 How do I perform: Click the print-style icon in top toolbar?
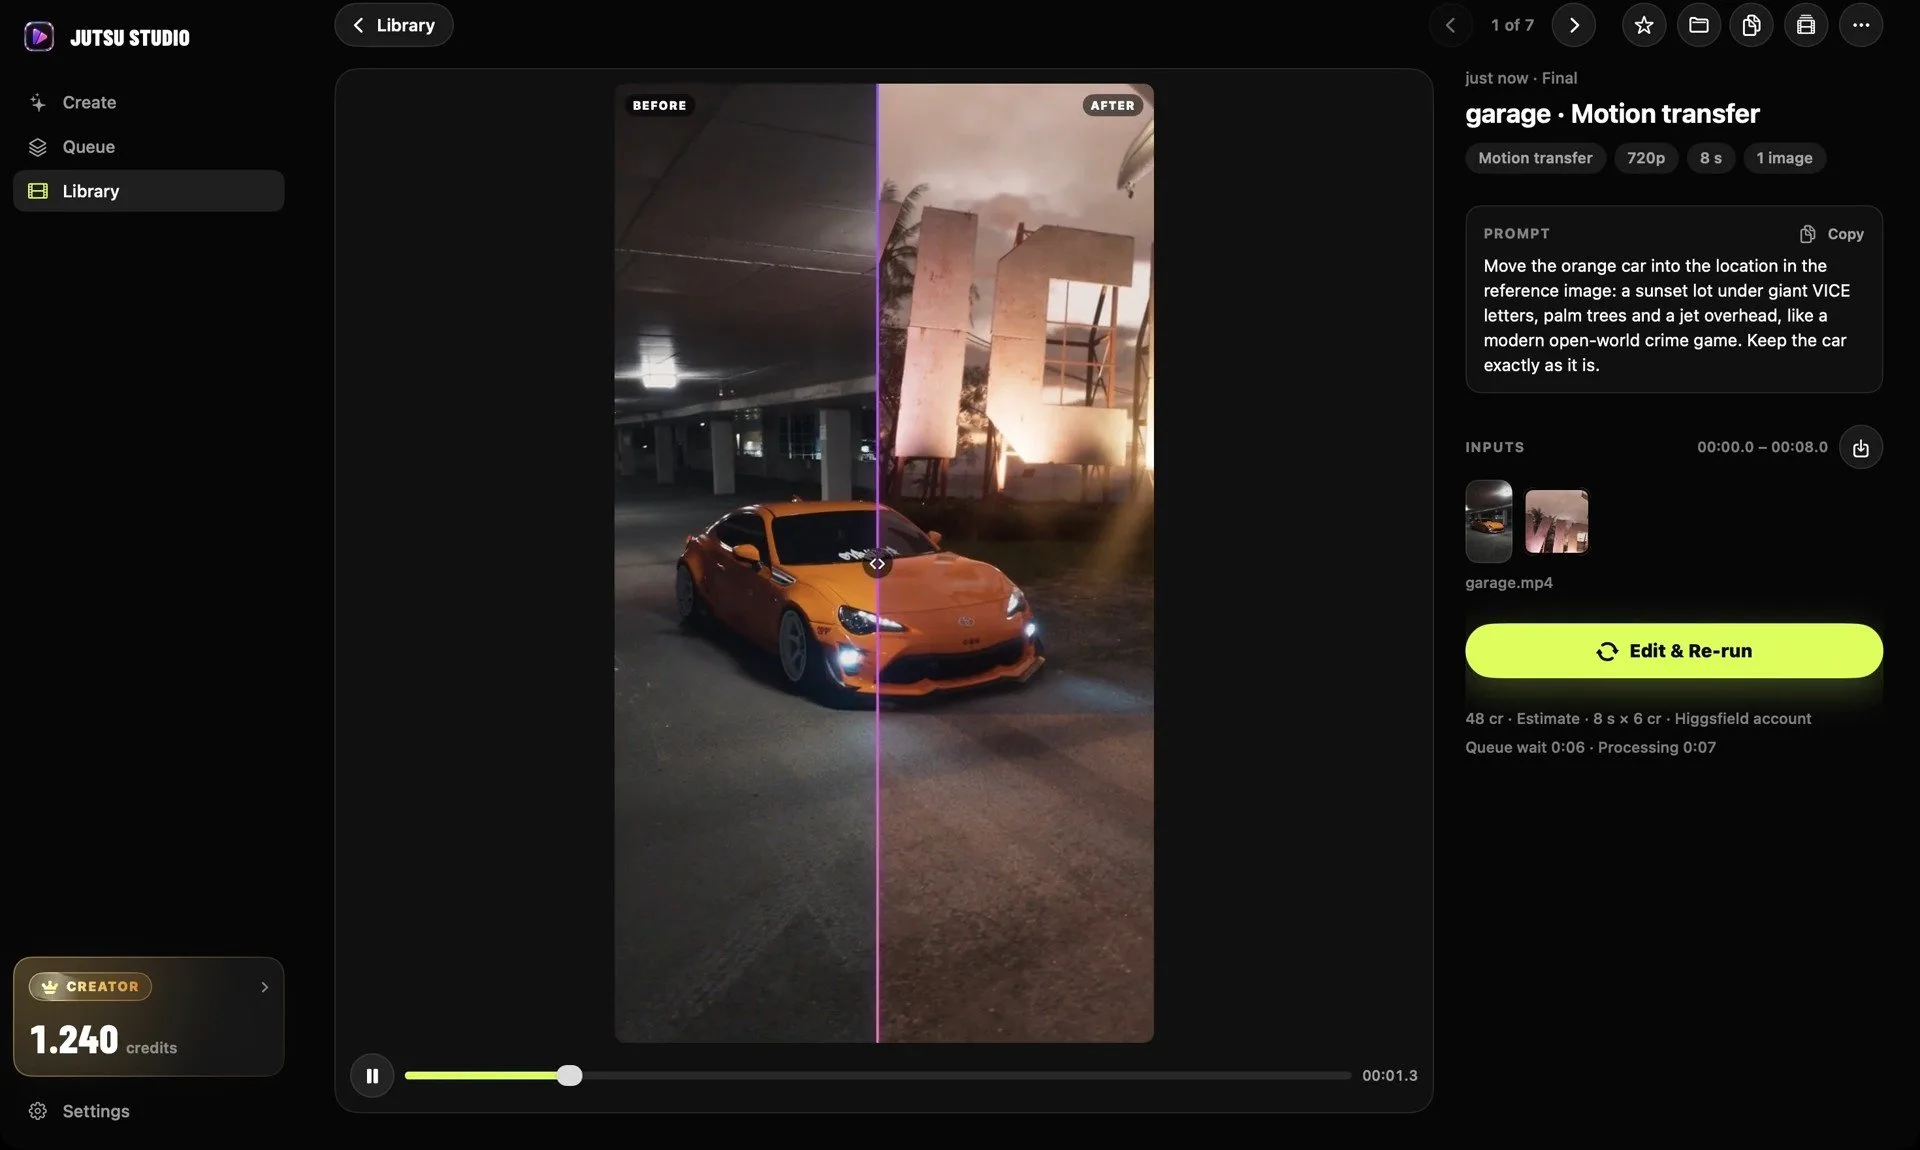pyautogui.click(x=1806, y=25)
